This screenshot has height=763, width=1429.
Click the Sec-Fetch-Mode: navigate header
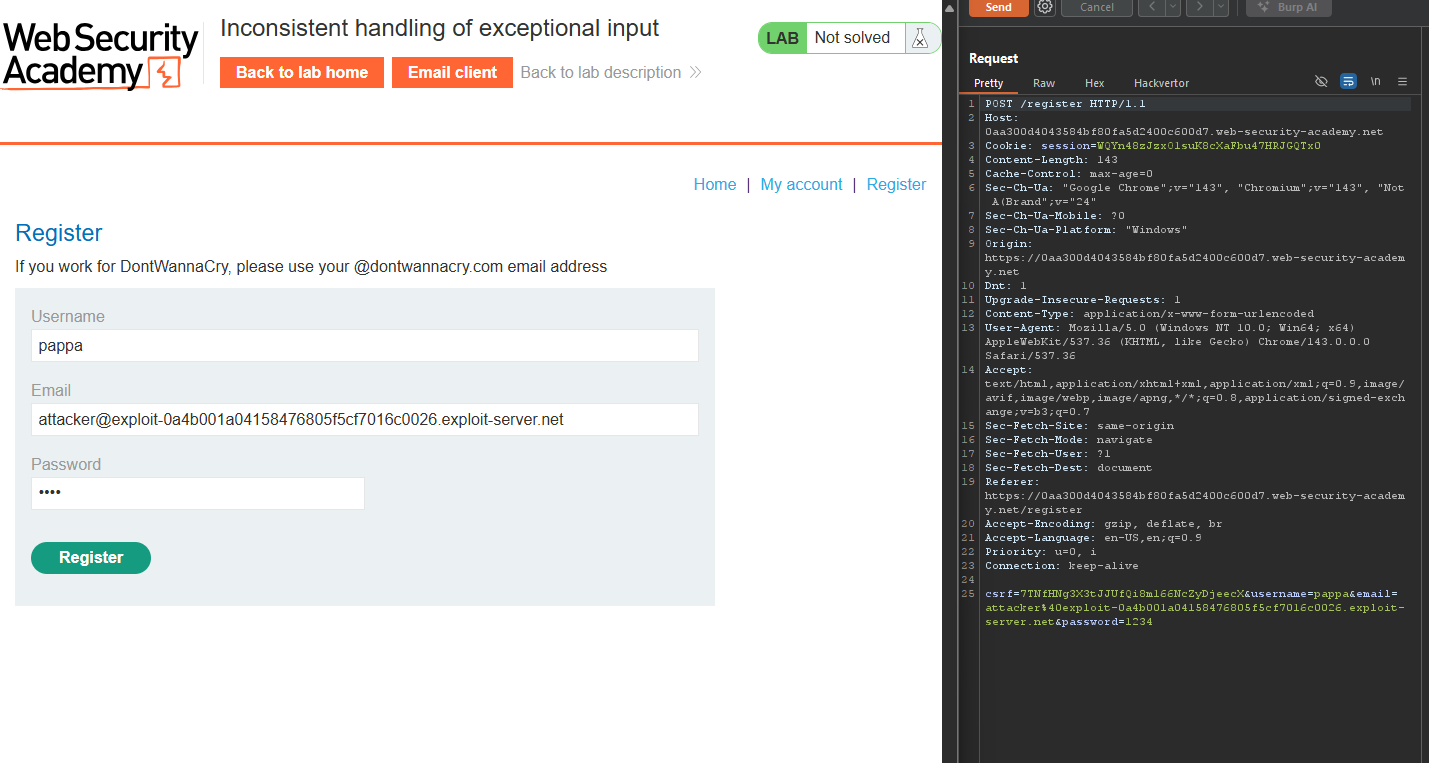point(1069,440)
